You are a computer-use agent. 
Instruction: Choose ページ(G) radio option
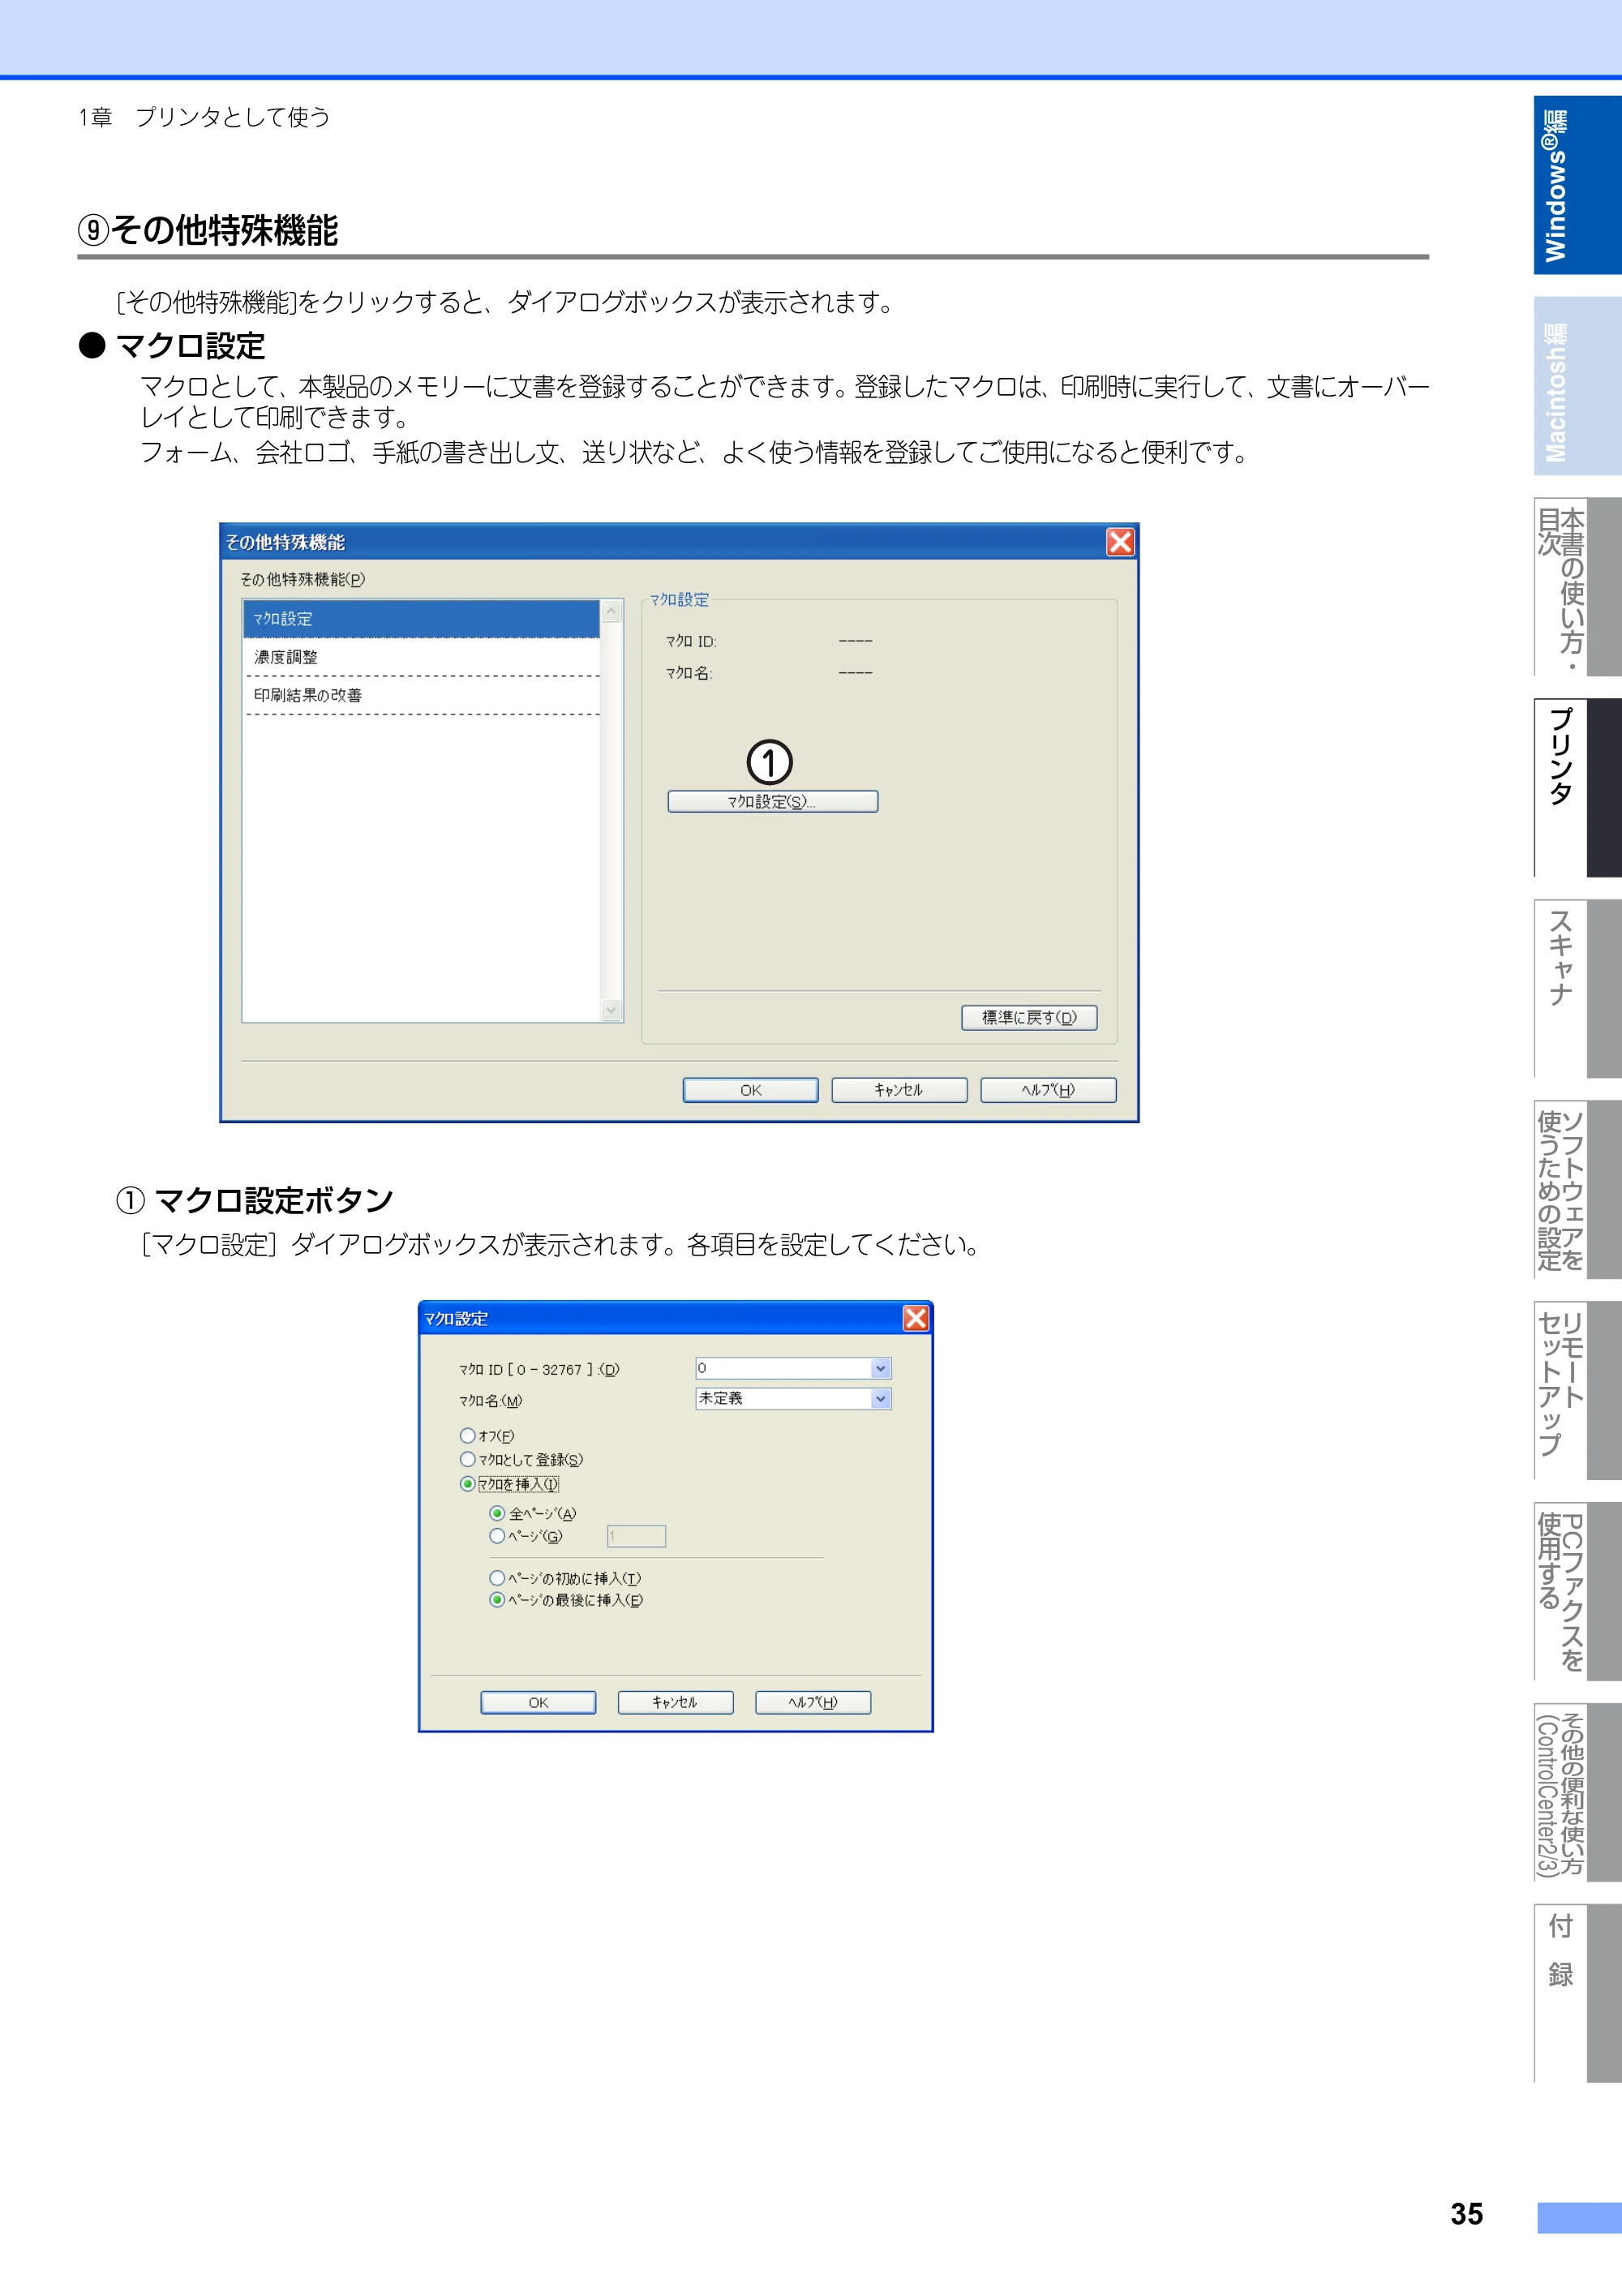coord(497,1536)
